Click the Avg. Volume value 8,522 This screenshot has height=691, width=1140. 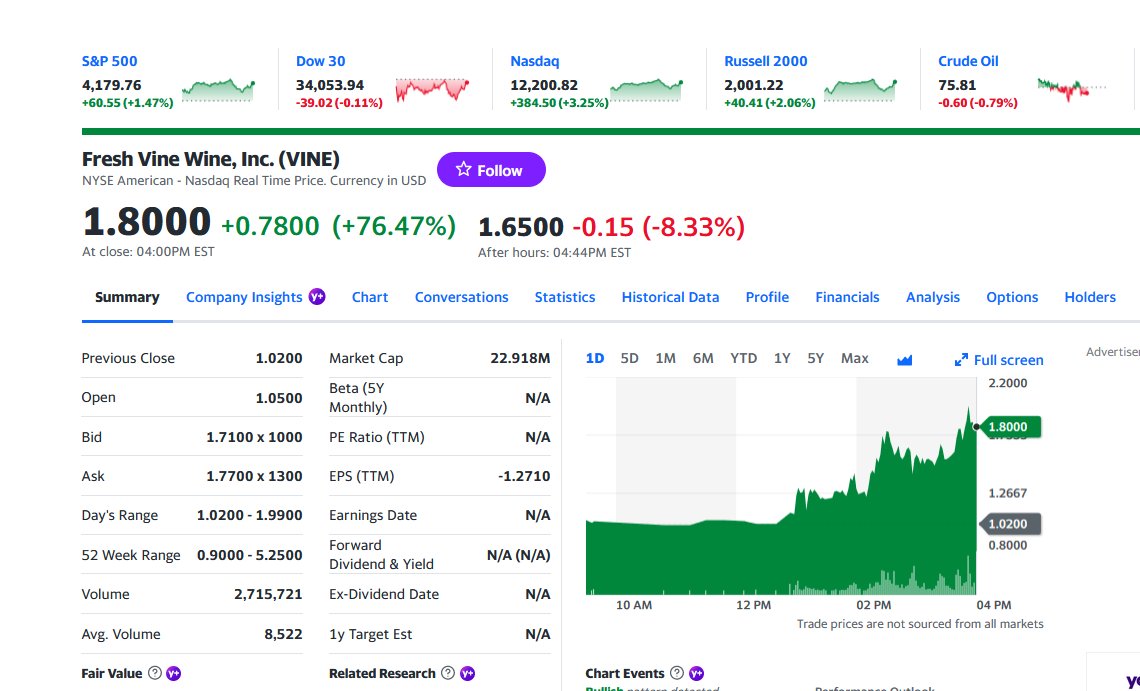pyautogui.click(x=284, y=634)
